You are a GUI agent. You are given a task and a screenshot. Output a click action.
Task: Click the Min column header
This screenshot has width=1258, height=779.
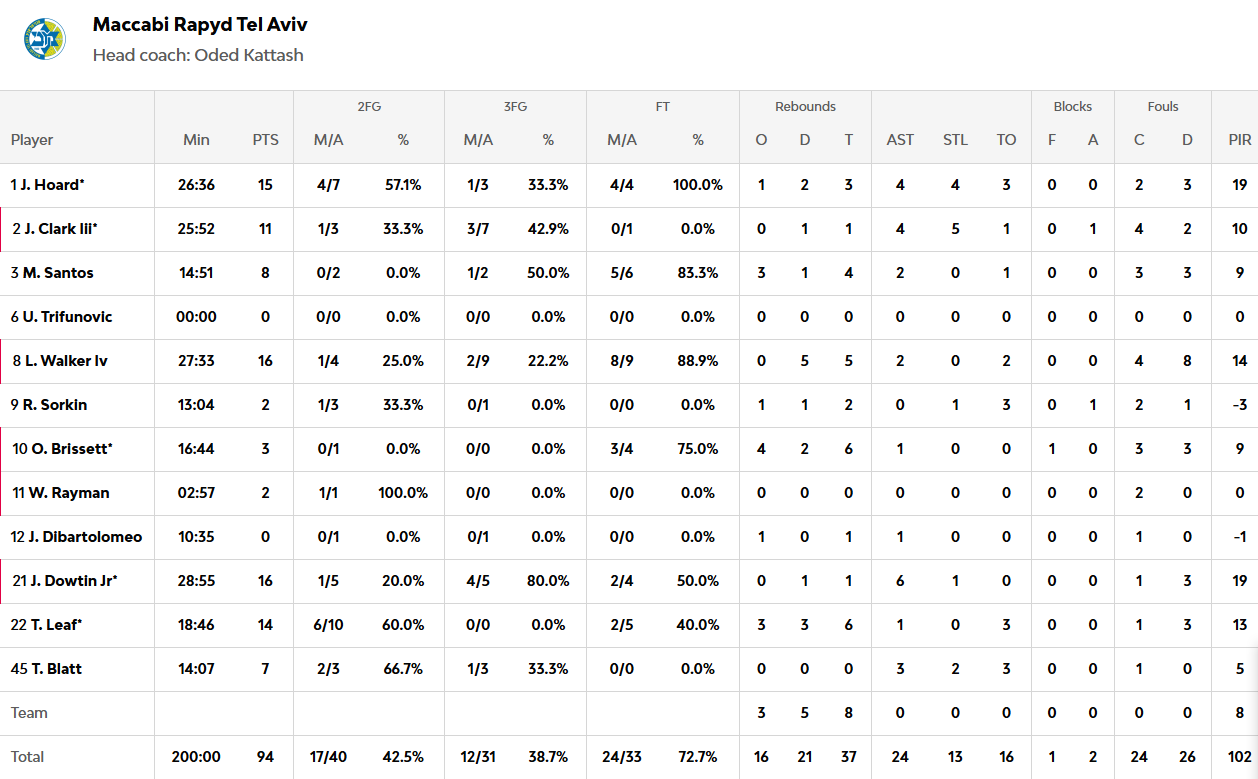[197, 140]
